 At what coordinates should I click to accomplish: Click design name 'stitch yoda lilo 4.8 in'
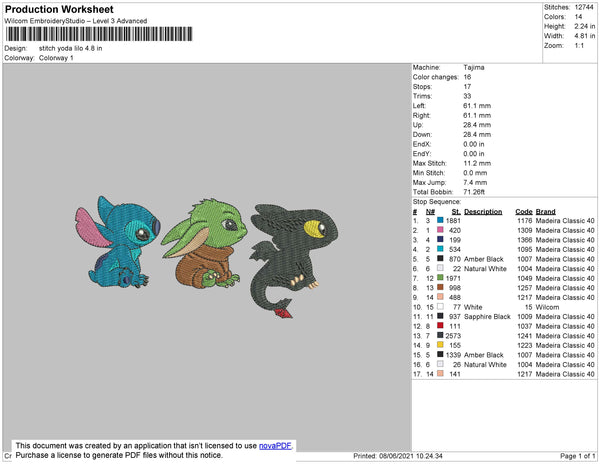coord(70,49)
